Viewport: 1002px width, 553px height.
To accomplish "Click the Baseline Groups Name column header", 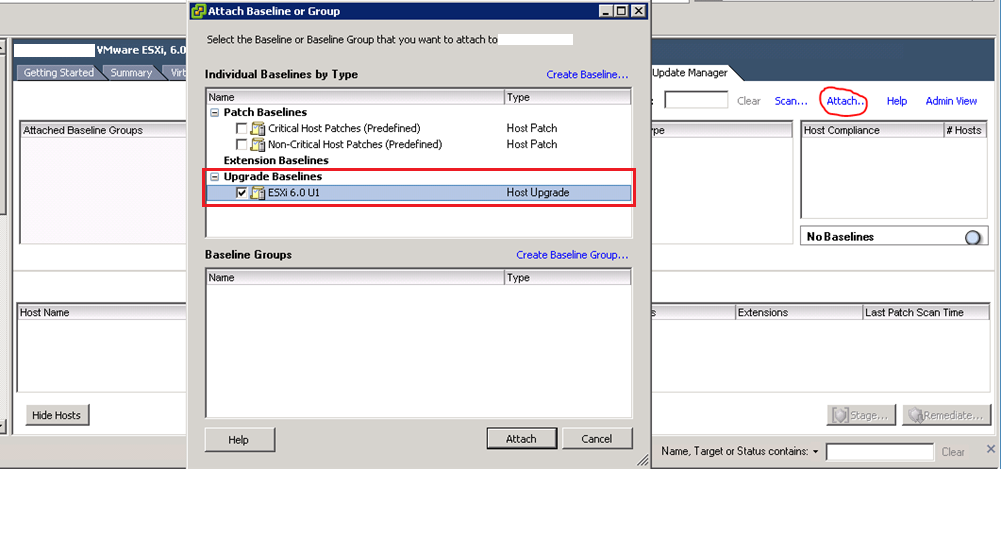I will click(355, 277).
